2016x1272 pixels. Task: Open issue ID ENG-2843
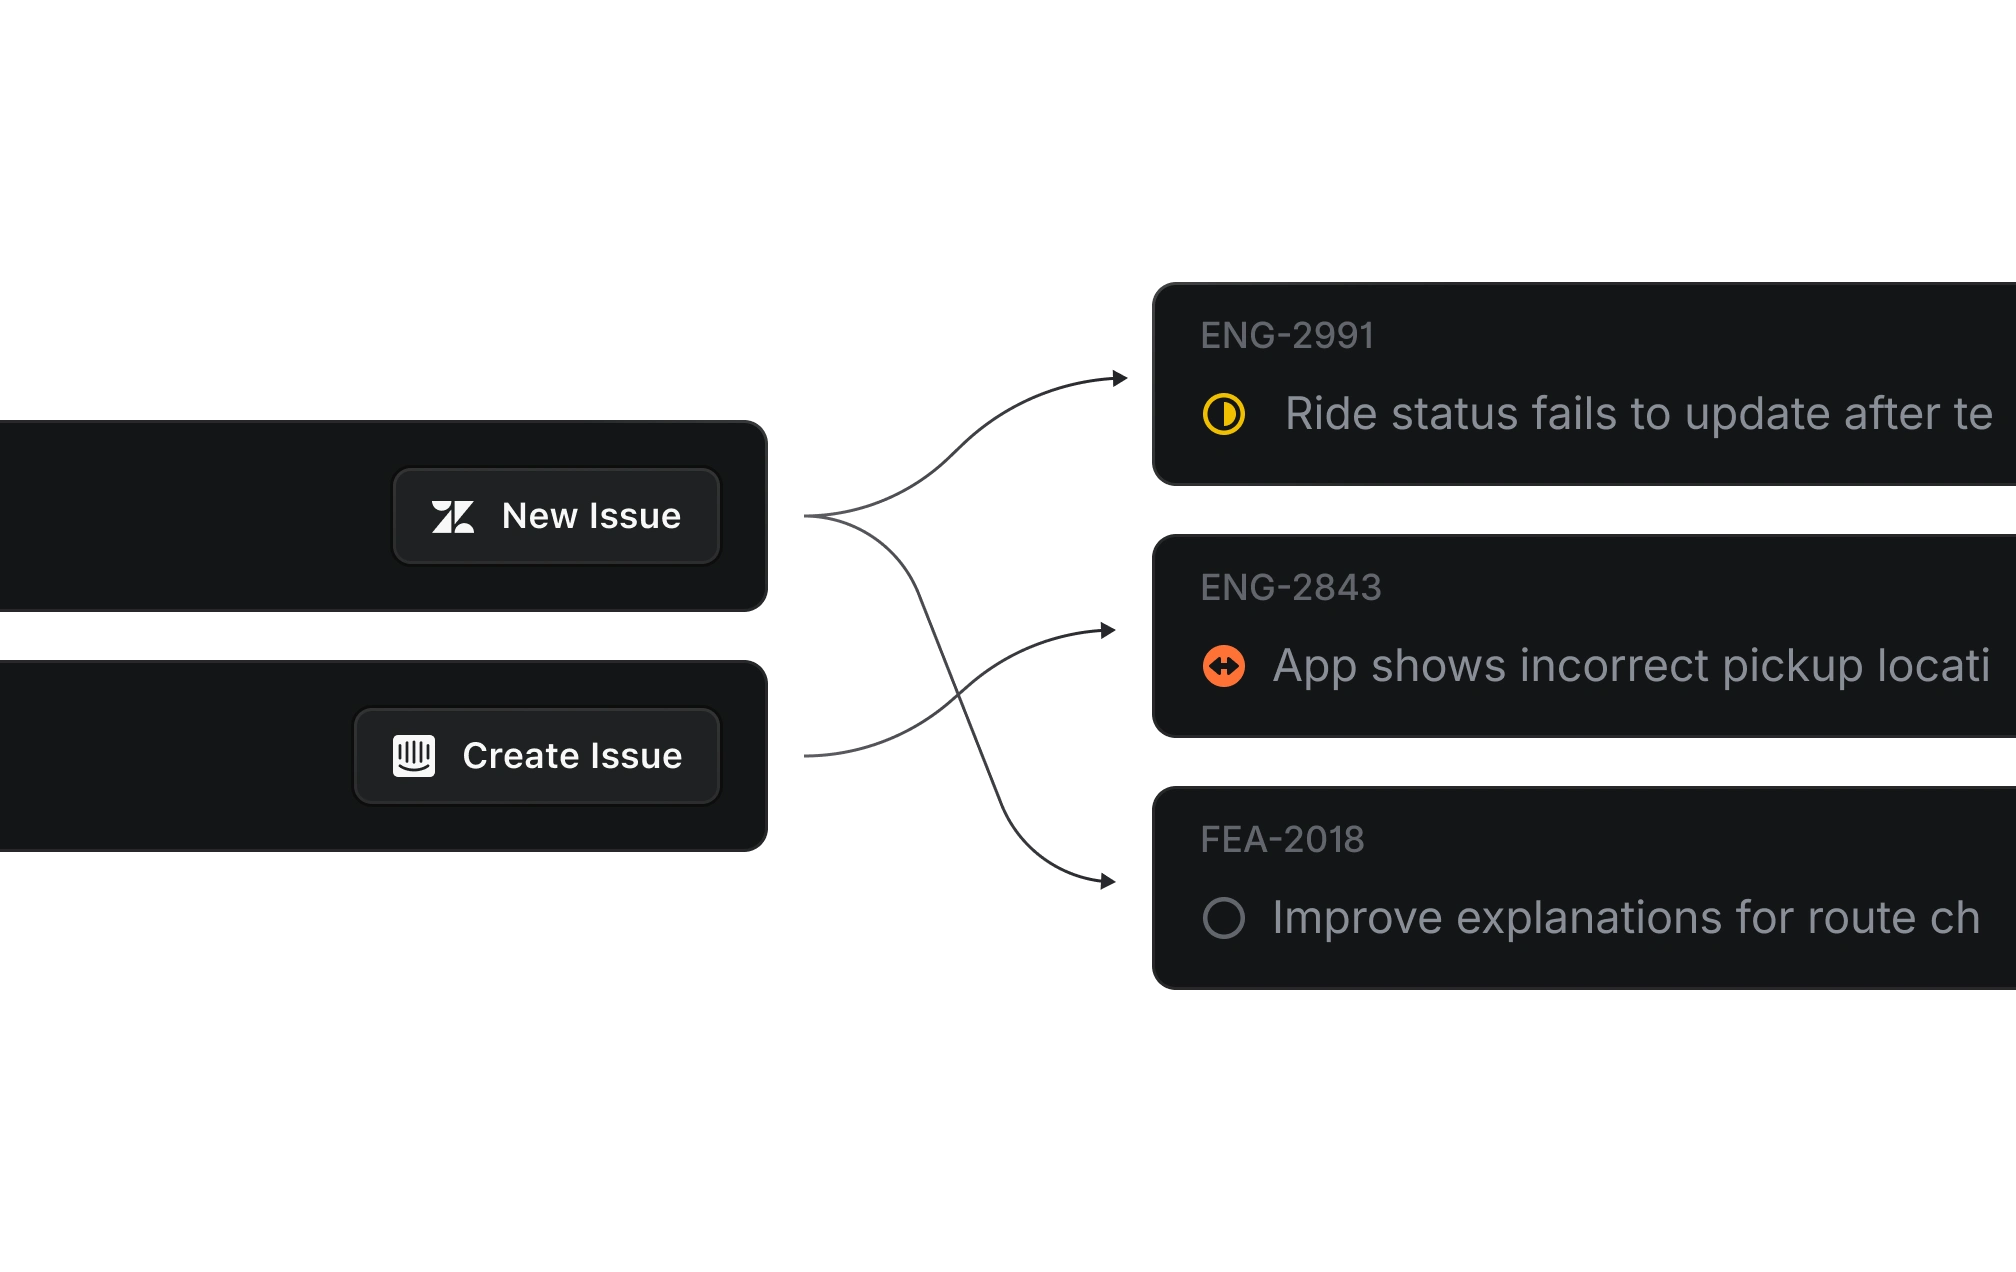point(1291,588)
